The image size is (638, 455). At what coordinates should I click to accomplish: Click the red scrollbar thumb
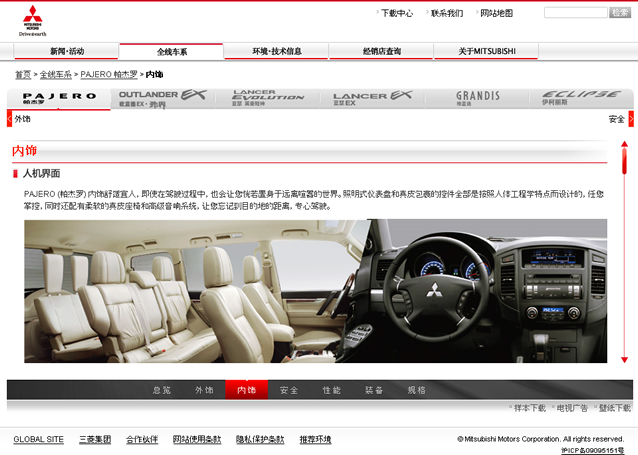click(x=624, y=161)
